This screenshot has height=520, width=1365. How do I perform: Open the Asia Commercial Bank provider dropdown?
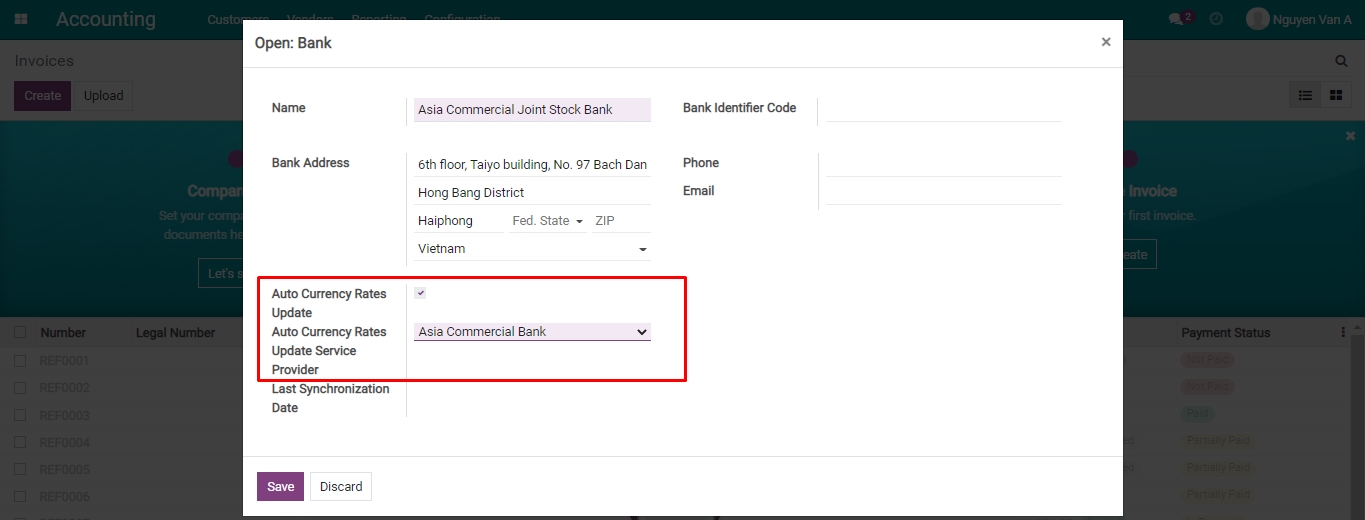(x=532, y=332)
